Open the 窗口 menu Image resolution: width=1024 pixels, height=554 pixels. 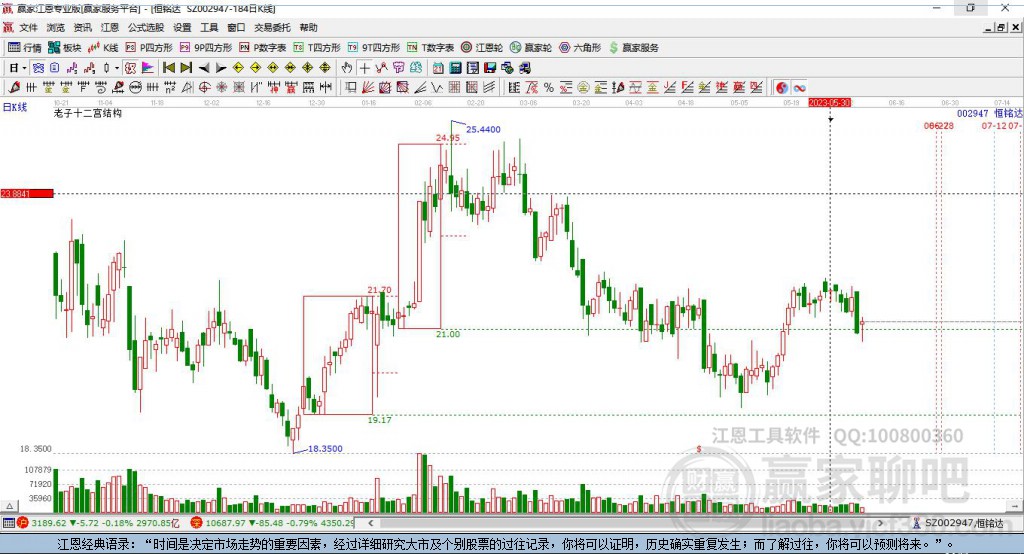coord(236,27)
